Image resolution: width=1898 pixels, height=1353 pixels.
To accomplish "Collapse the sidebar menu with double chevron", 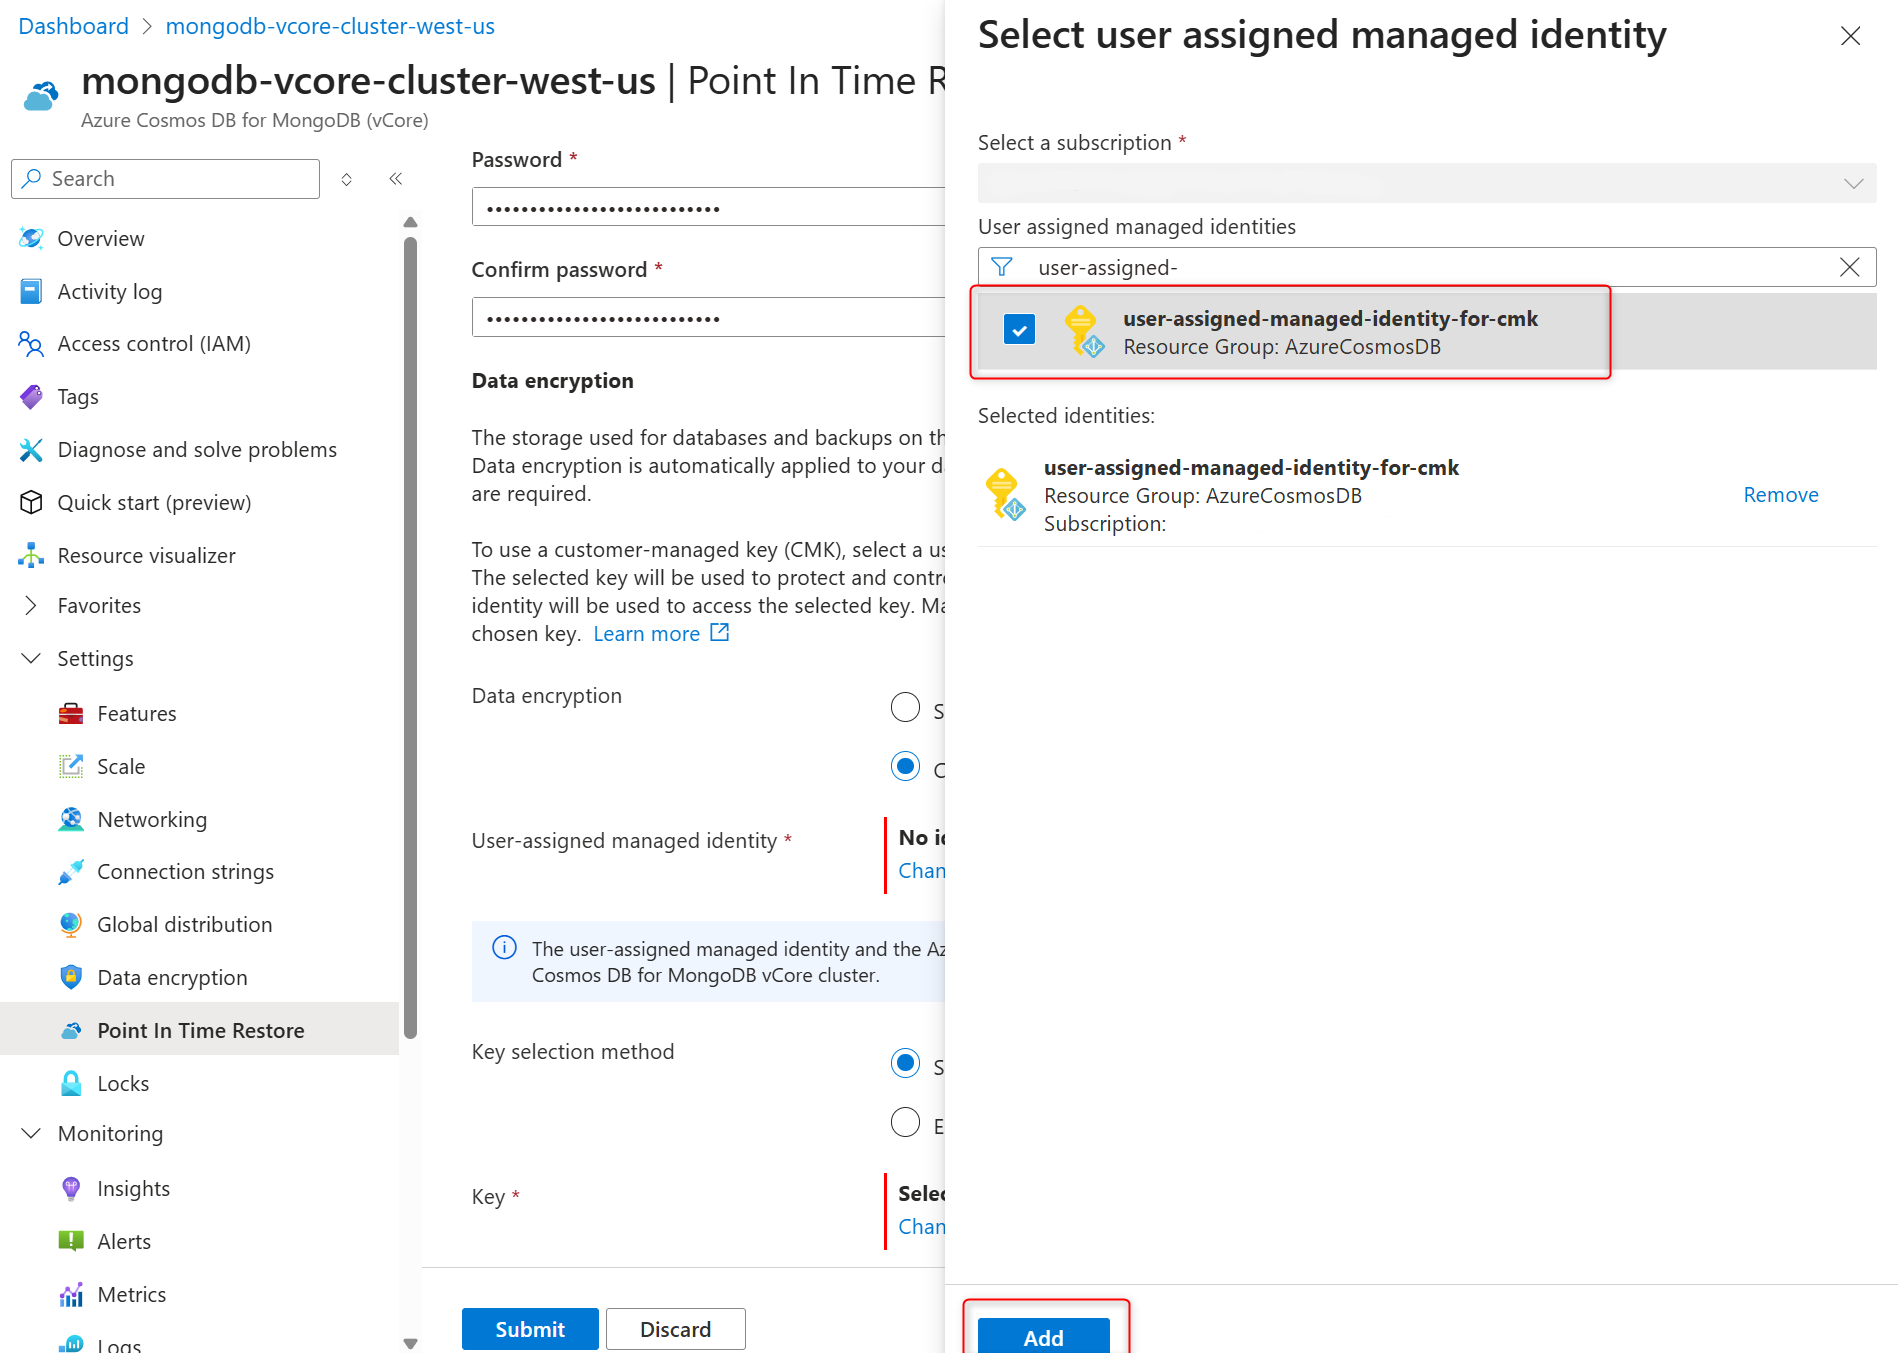I will (396, 179).
